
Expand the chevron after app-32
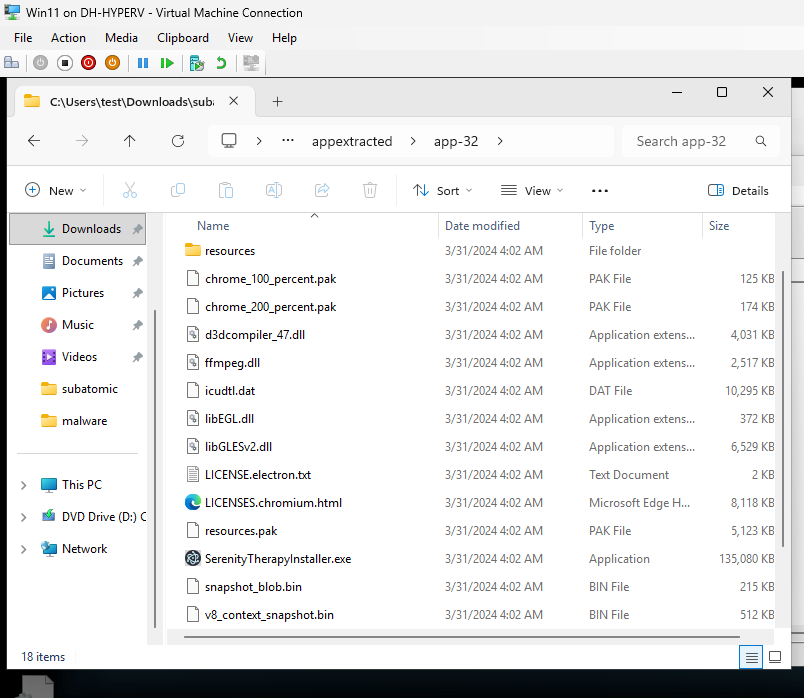coord(500,141)
